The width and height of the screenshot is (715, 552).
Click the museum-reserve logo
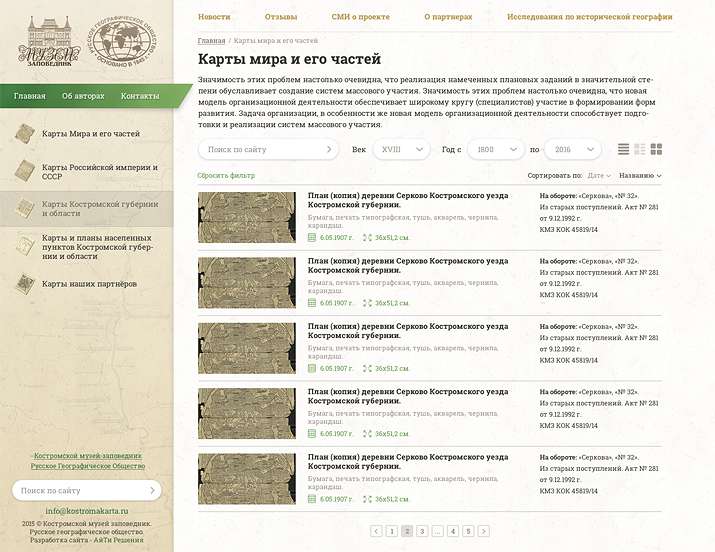(x=49, y=41)
